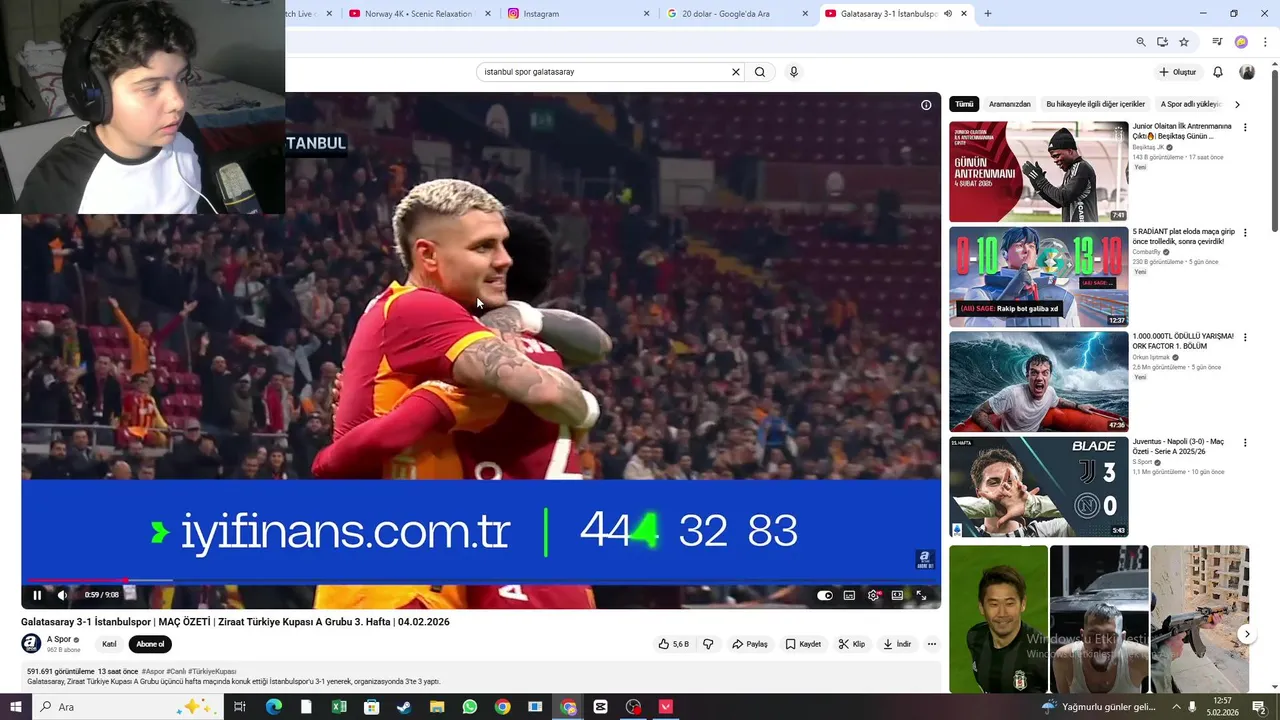1280x720 pixels.
Task: Open a new browser tab
Action: point(988,14)
